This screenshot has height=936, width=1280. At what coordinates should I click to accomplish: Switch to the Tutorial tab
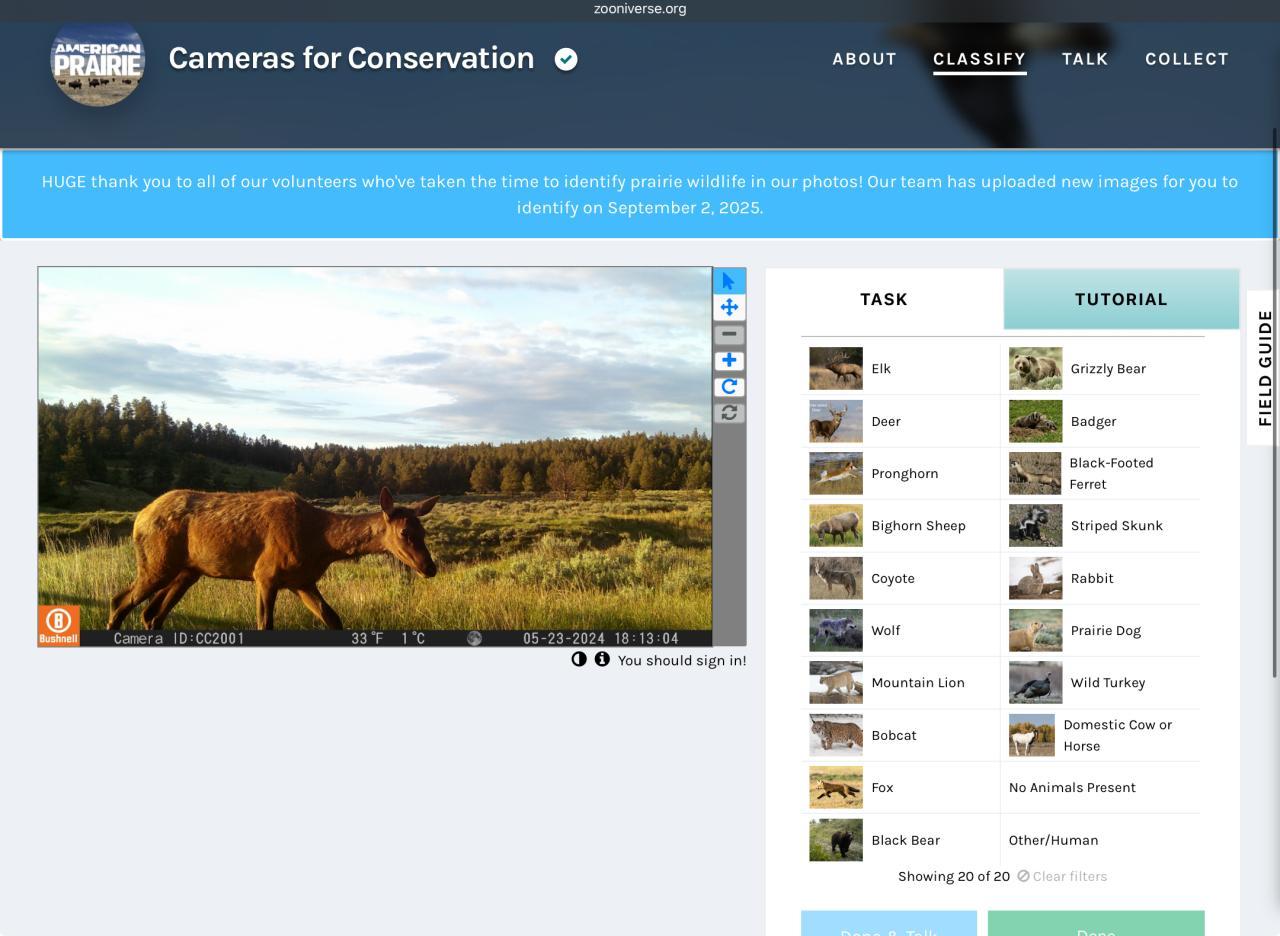(1121, 299)
